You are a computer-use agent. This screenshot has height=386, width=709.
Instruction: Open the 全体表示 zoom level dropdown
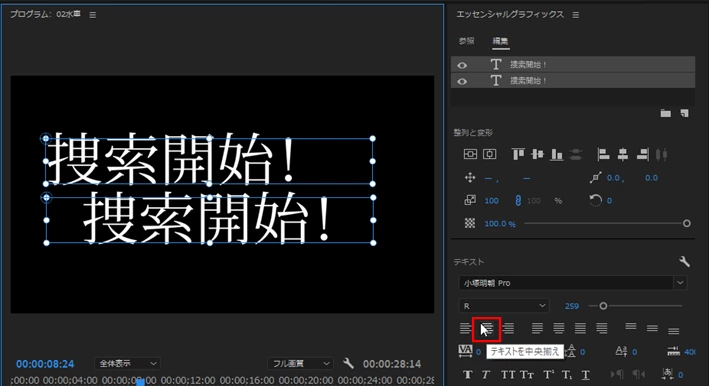(127, 363)
